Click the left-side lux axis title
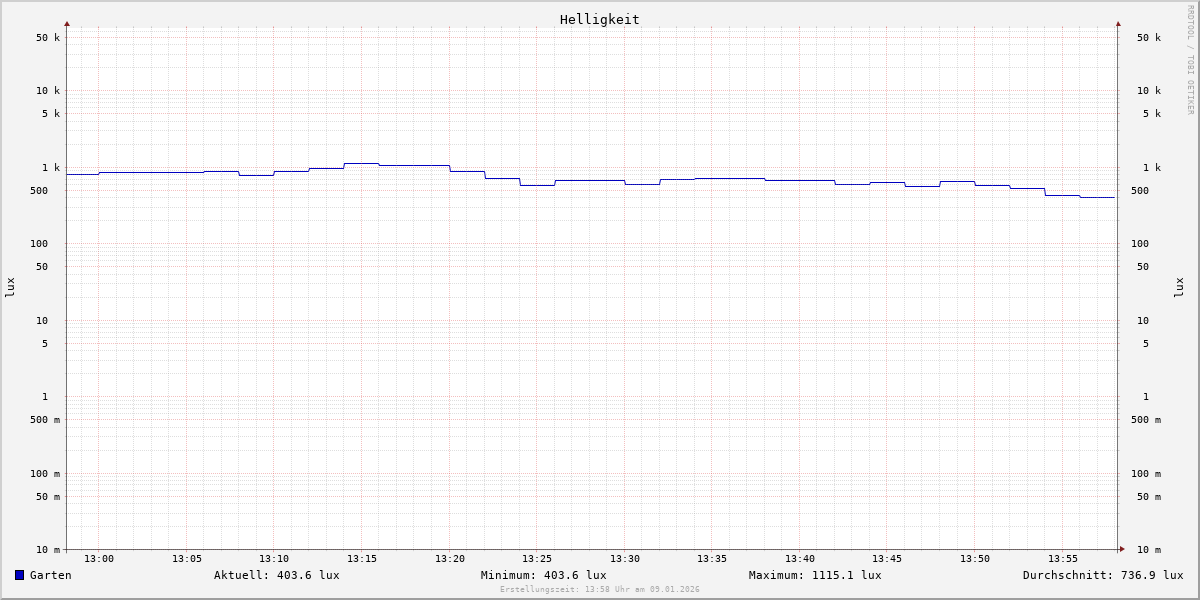This screenshot has width=1200, height=600. pos(10,288)
